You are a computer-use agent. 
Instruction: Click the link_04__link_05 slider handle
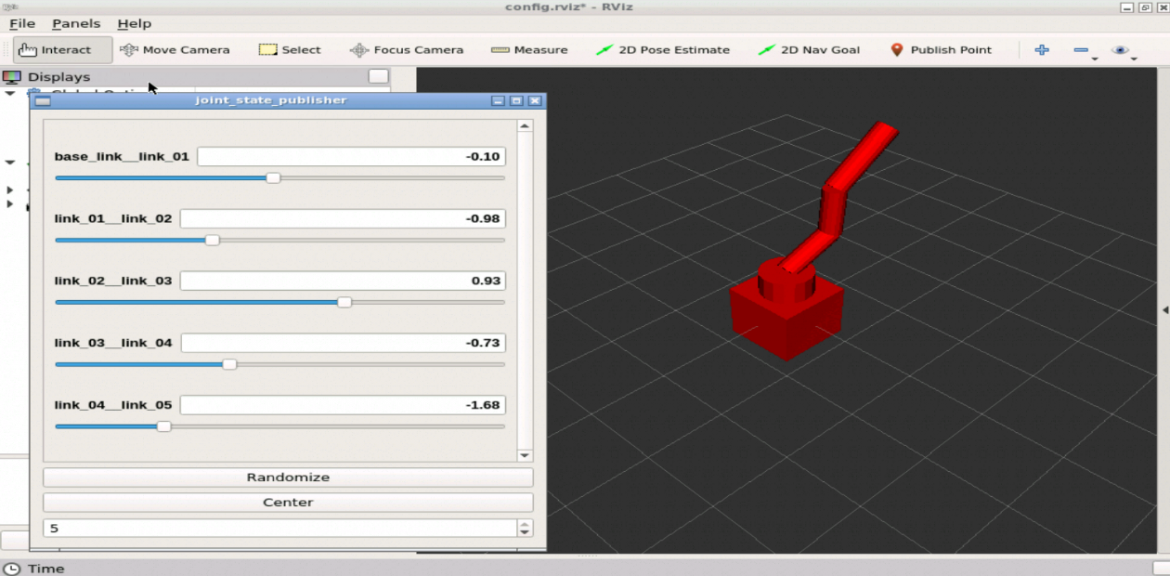tap(164, 427)
